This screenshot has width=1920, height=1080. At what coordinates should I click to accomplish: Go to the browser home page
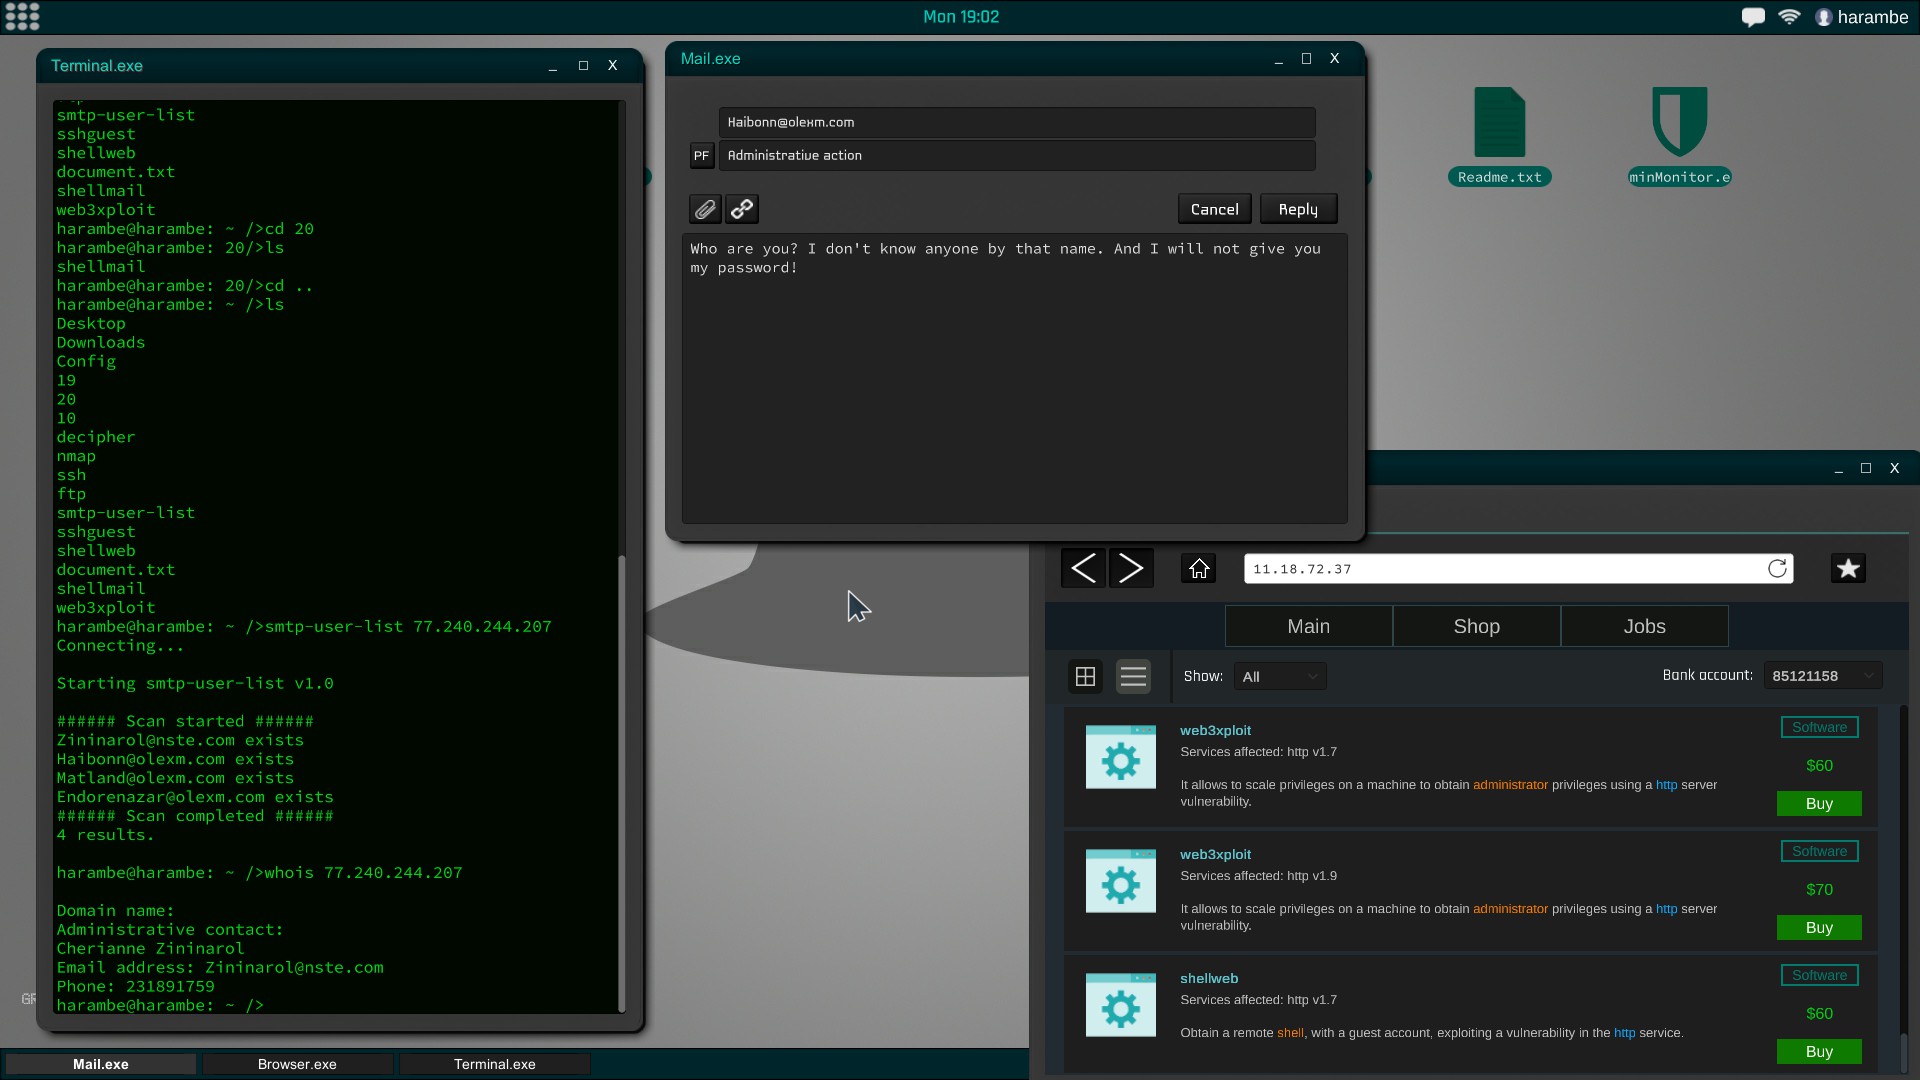(1198, 568)
